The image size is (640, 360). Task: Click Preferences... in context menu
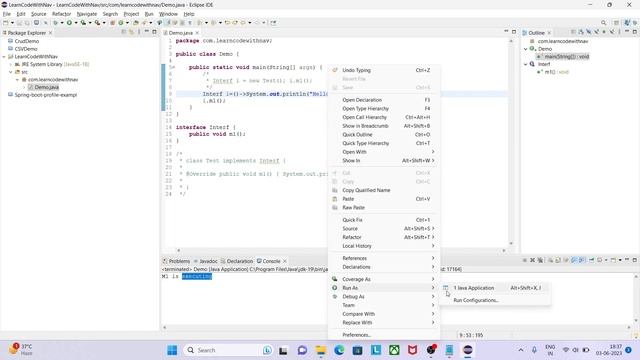[x=384, y=335]
